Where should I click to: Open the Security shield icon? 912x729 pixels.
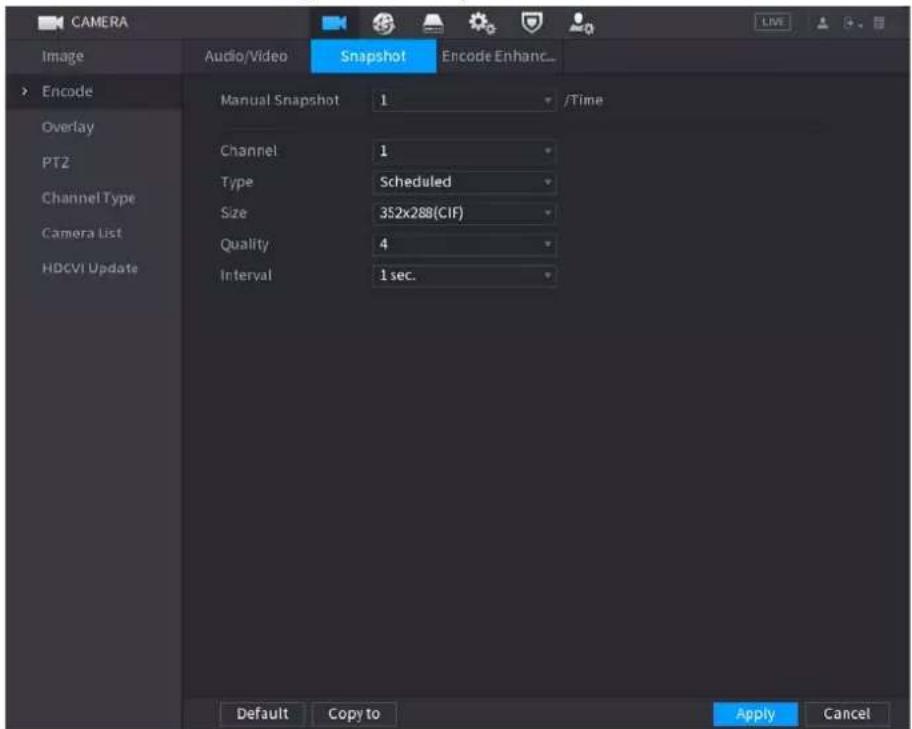532,23
